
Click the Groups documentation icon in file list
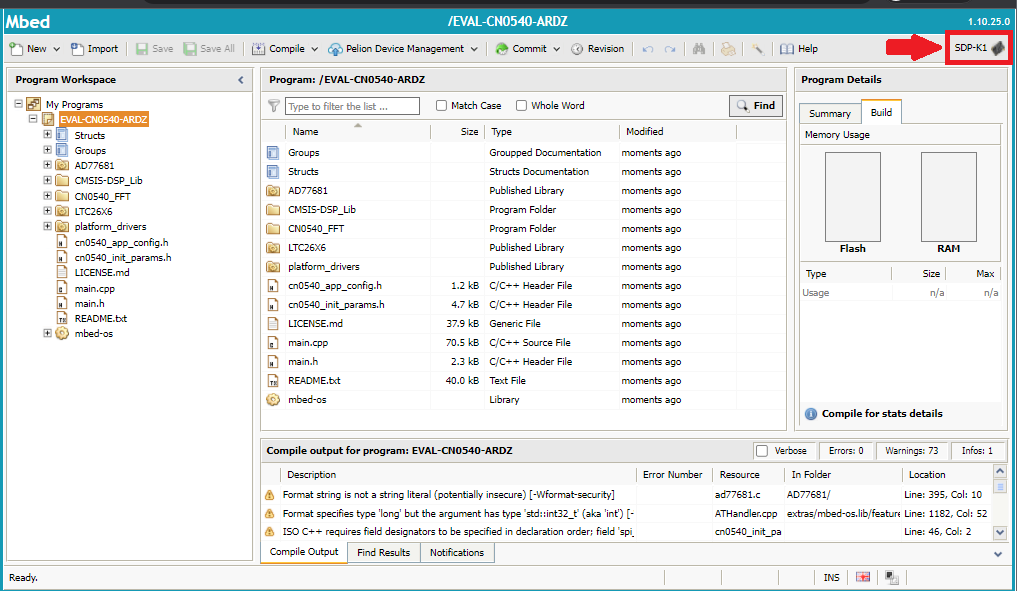point(273,153)
